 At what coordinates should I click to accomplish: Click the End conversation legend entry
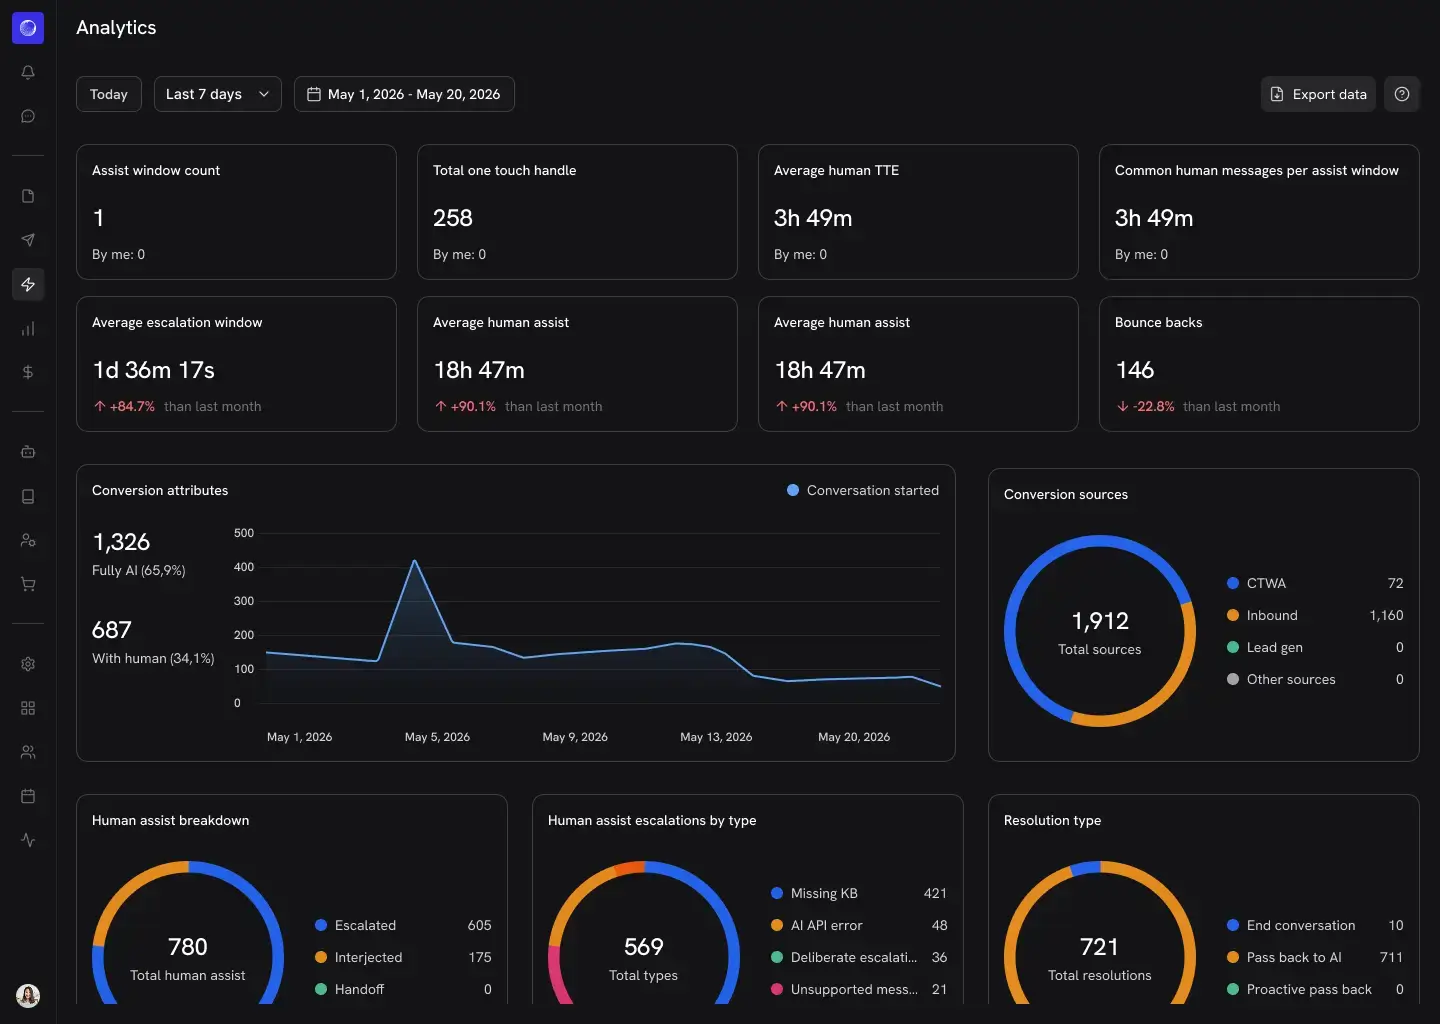pyautogui.click(x=1315, y=925)
